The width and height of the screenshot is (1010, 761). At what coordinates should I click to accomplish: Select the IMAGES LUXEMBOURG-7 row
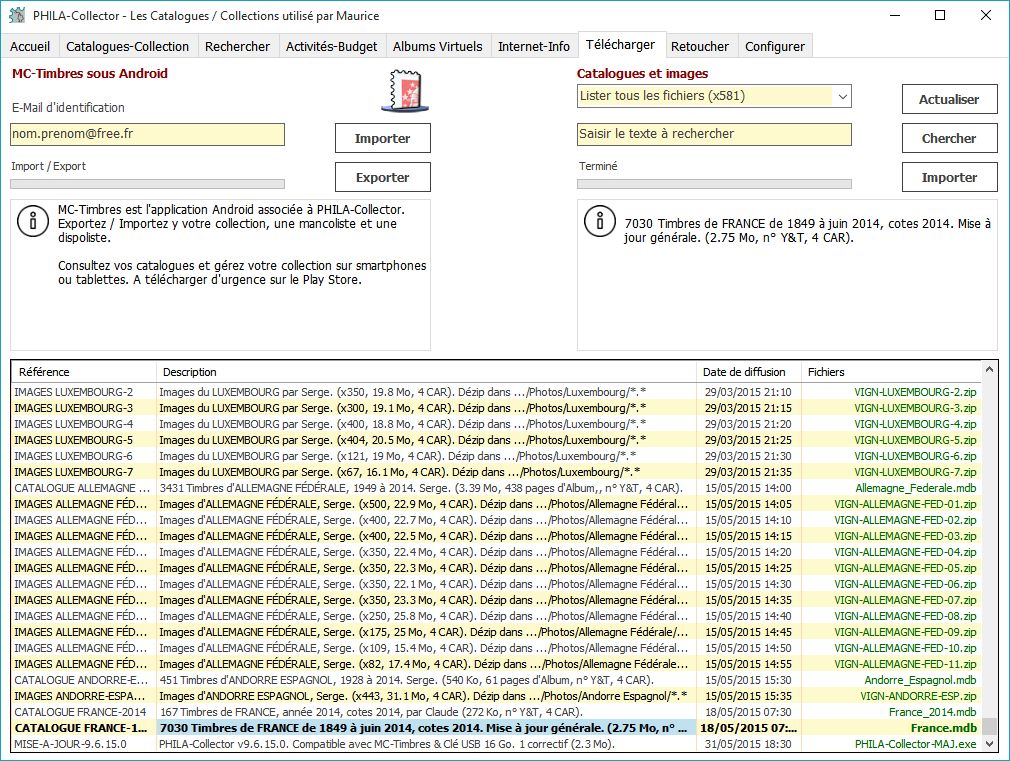pos(497,472)
